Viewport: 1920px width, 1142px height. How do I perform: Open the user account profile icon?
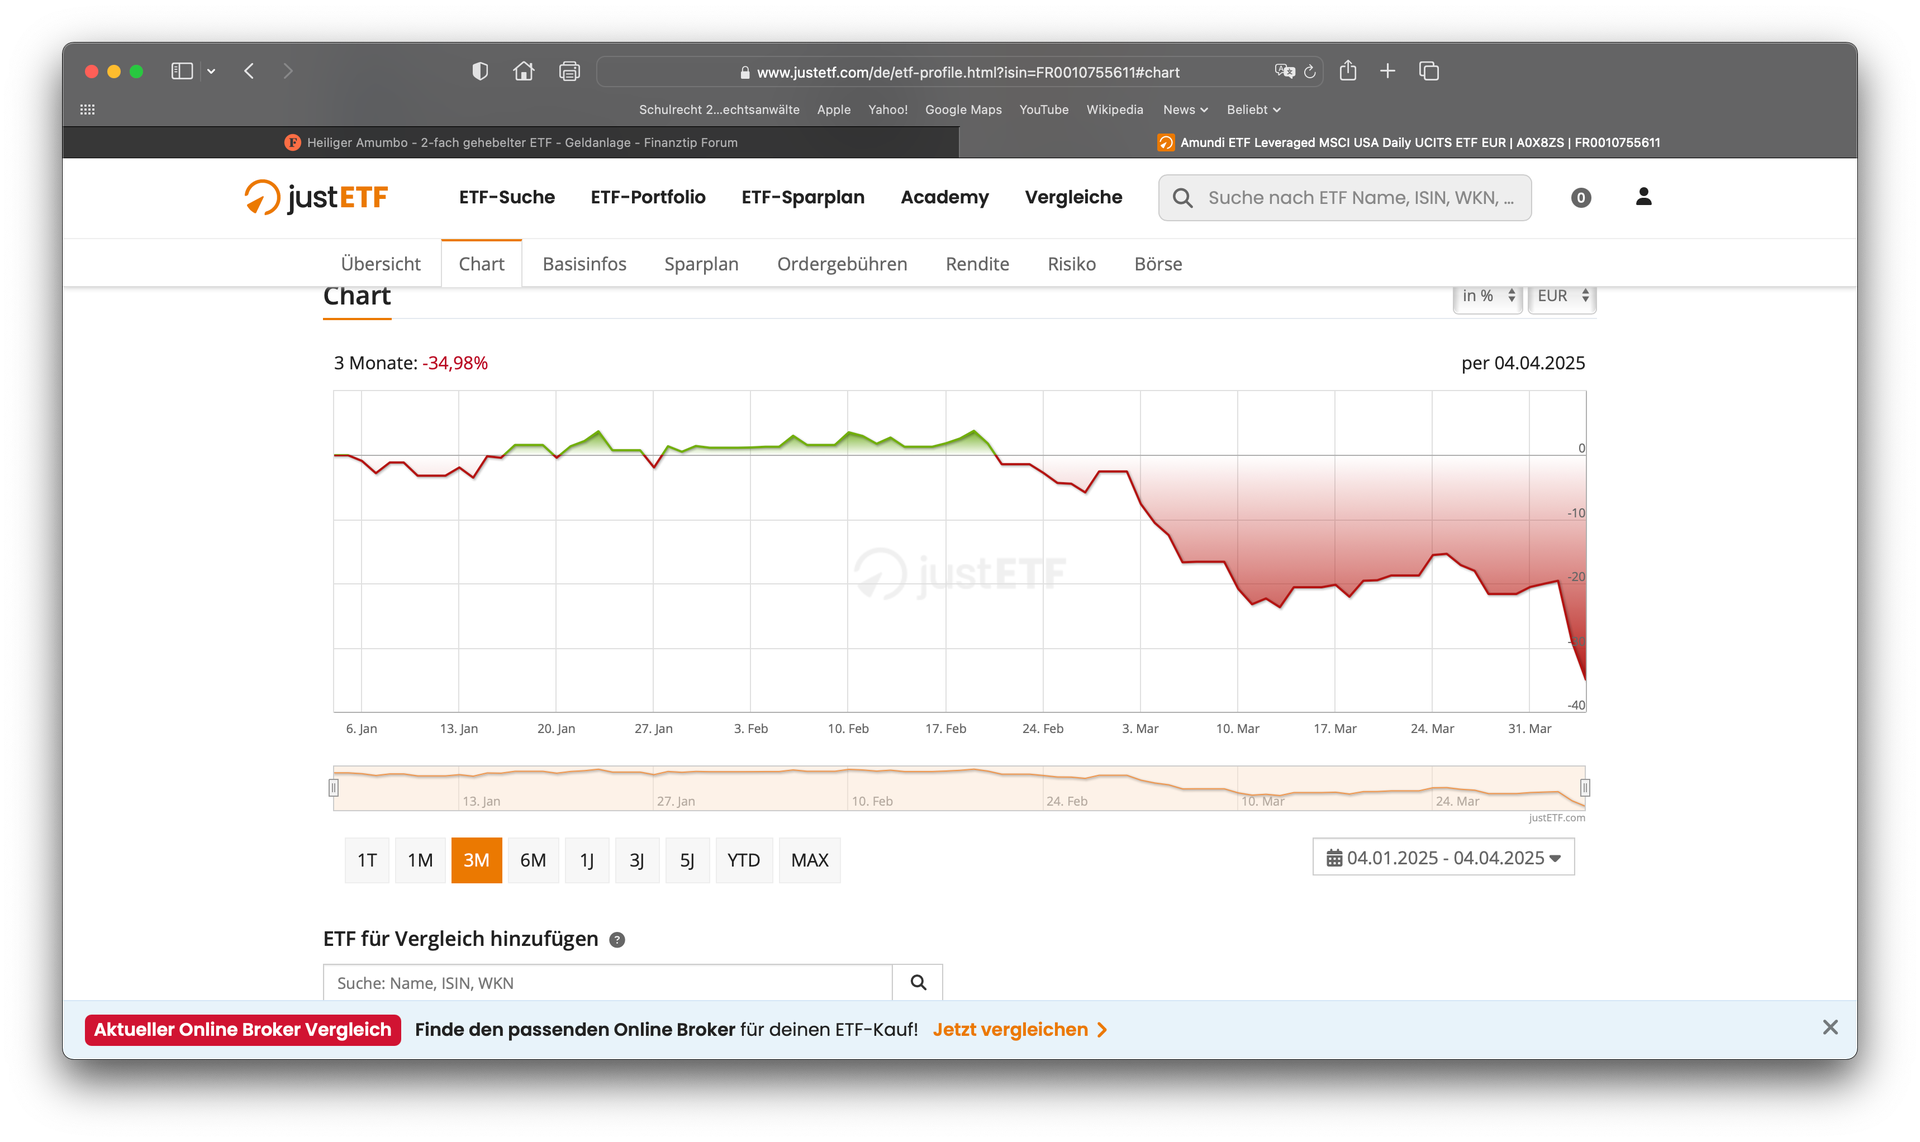(x=1643, y=197)
